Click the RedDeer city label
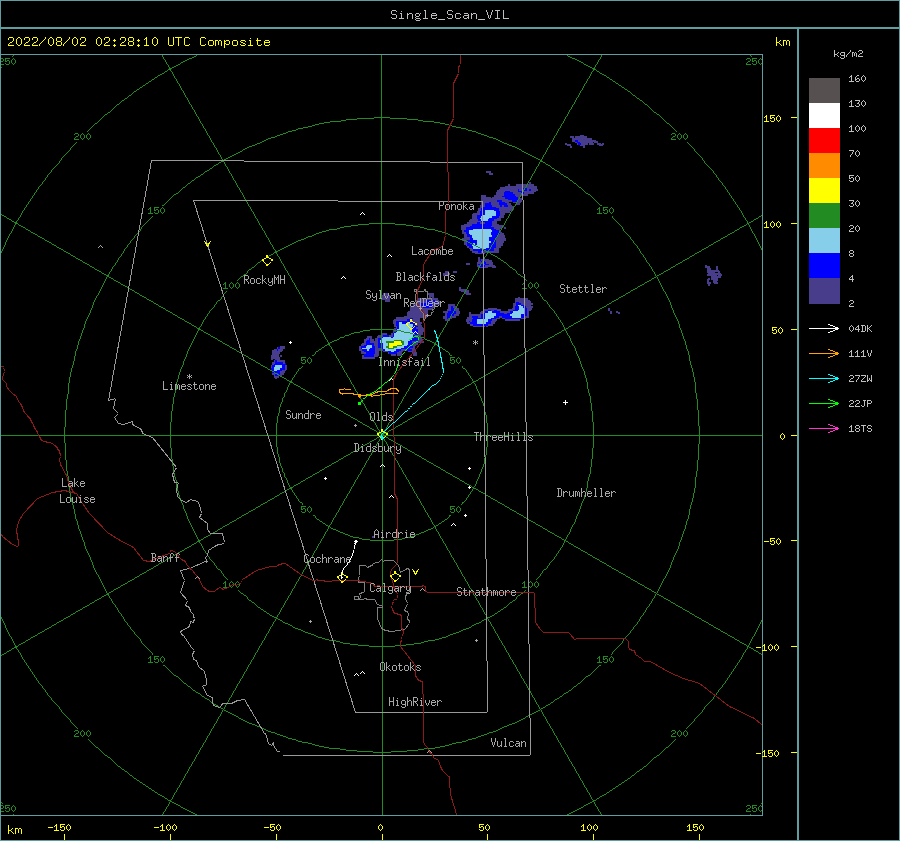The height and width of the screenshot is (841, 900). pos(424,303)
